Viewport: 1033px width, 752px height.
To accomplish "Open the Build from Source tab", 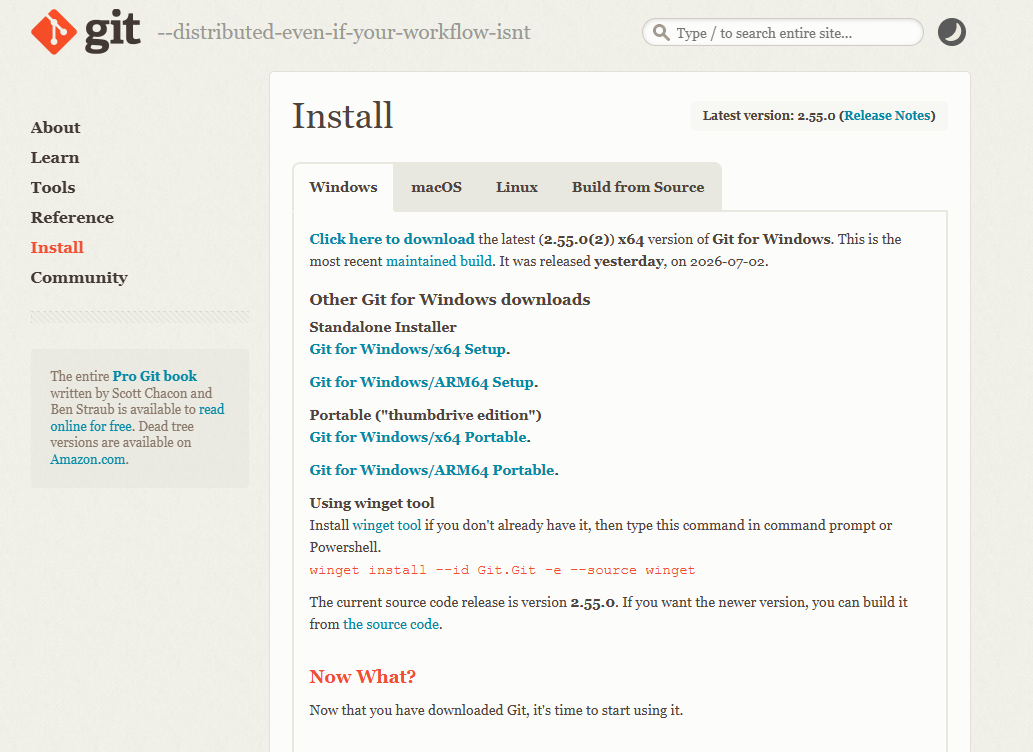I will point(638,187).
